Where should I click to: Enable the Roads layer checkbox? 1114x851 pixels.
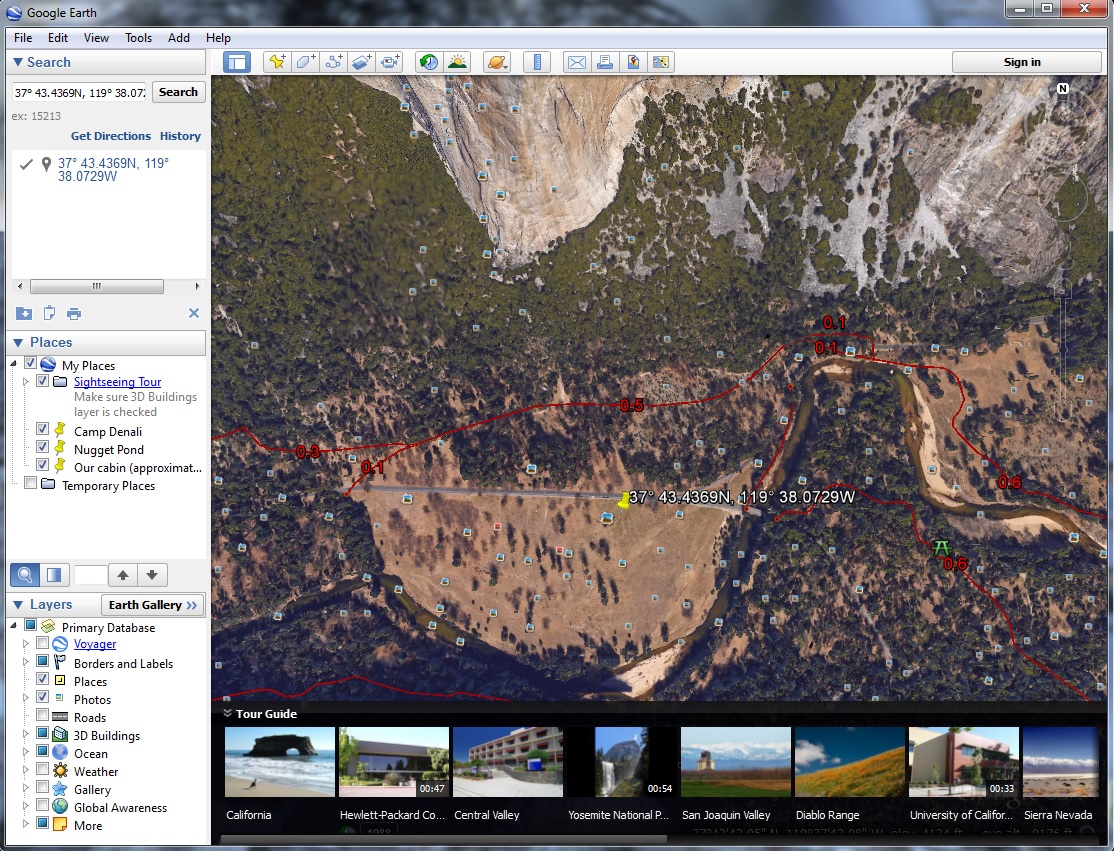(x=42, y=715)
